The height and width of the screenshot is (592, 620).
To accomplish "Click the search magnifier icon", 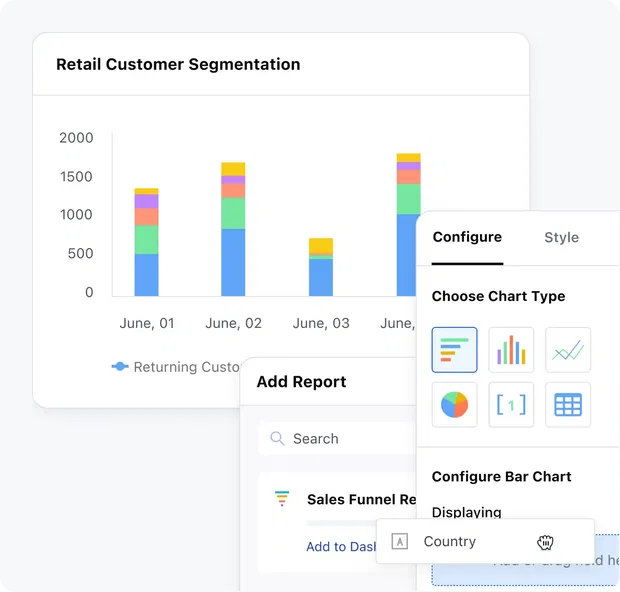I will click(277, 439).
